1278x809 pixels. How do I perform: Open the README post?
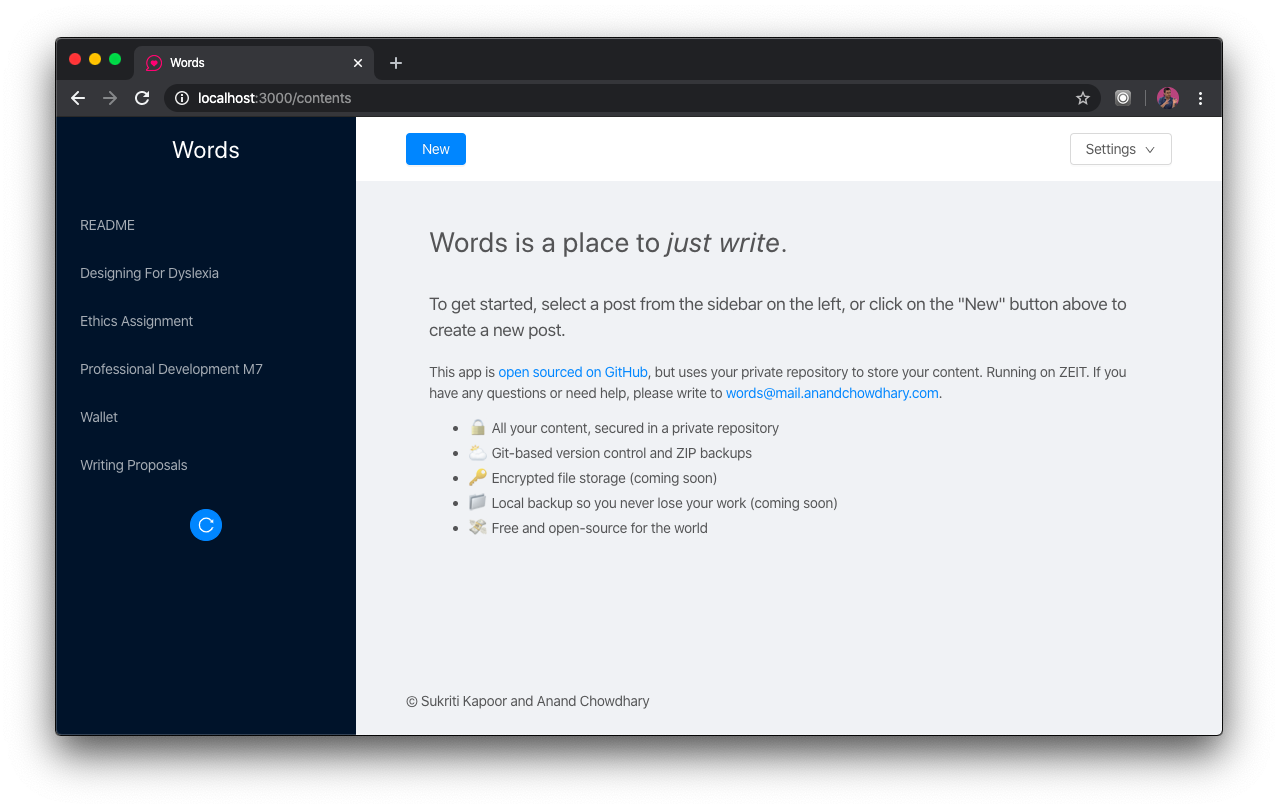(206, 225)
